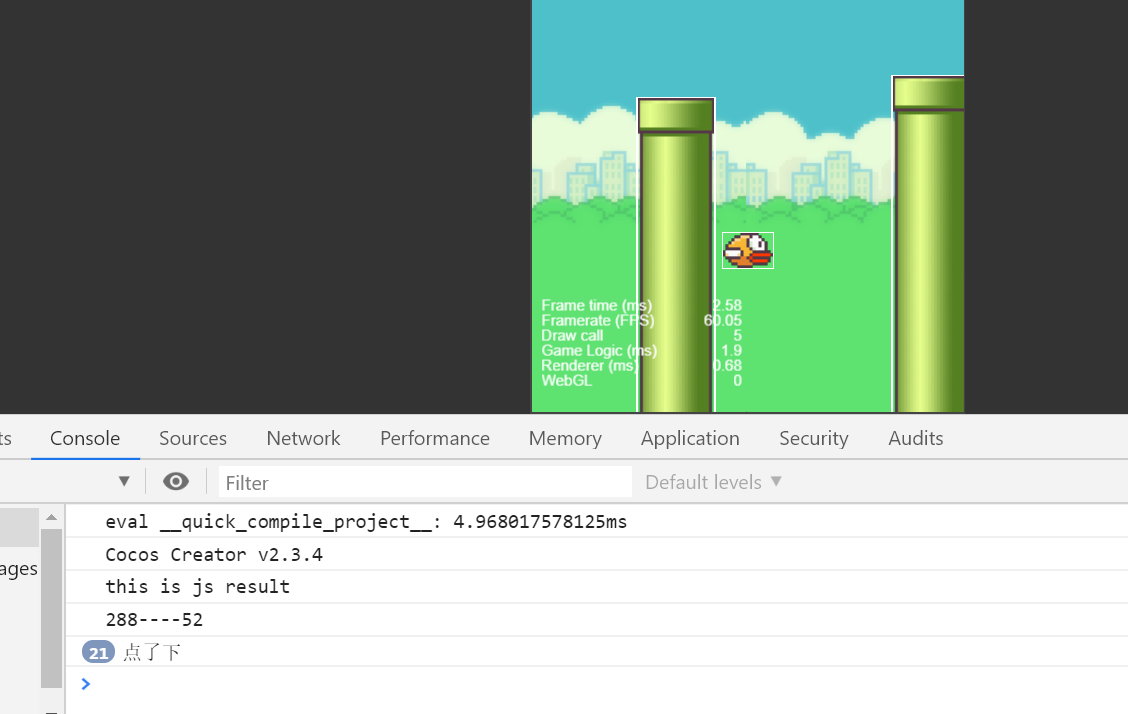Open the Audits tab
Image resolution: width=1128 pixels, height=714 pixels.
click(915, 438)
